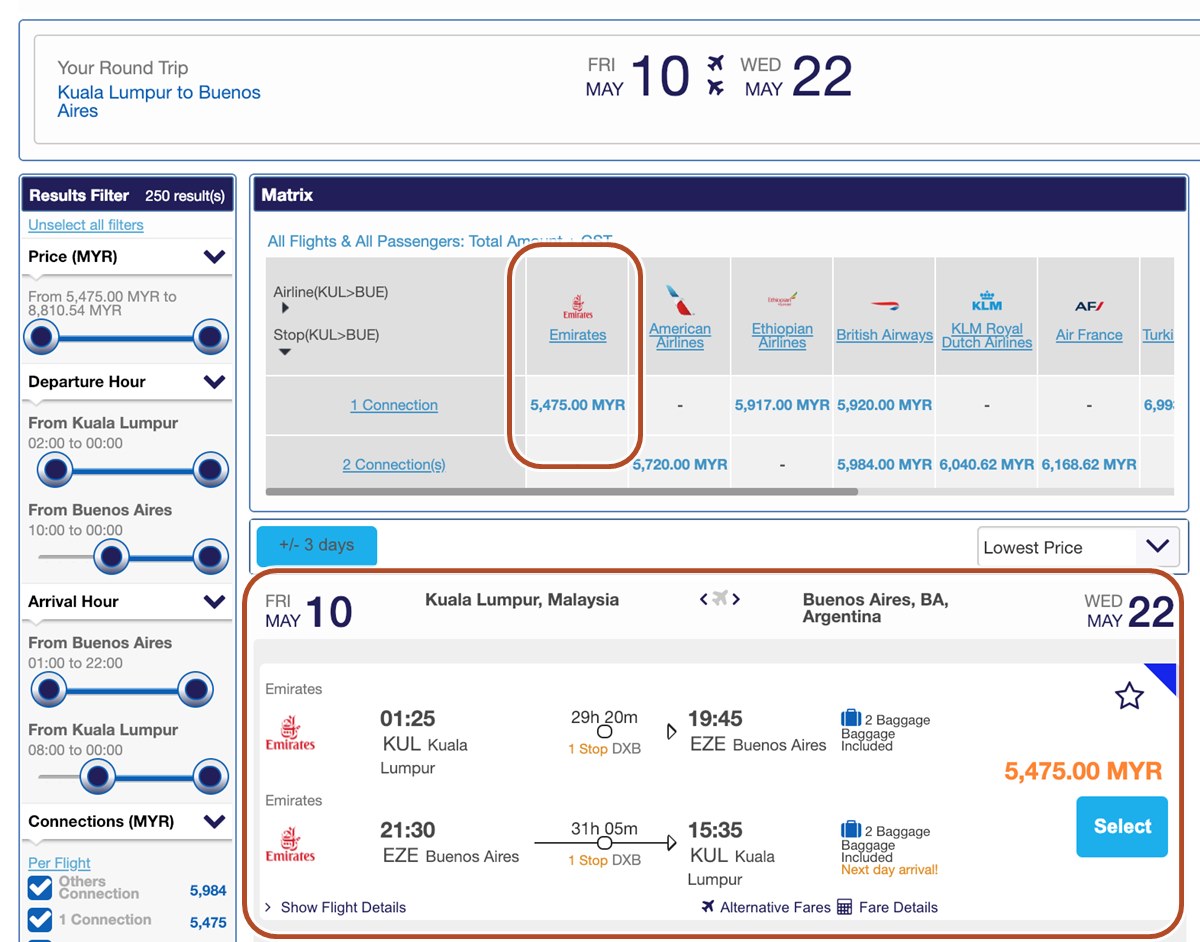Click arrival From Buenos Aires right slider handle
Screen dimensions: 1200x942
[195, 689]
